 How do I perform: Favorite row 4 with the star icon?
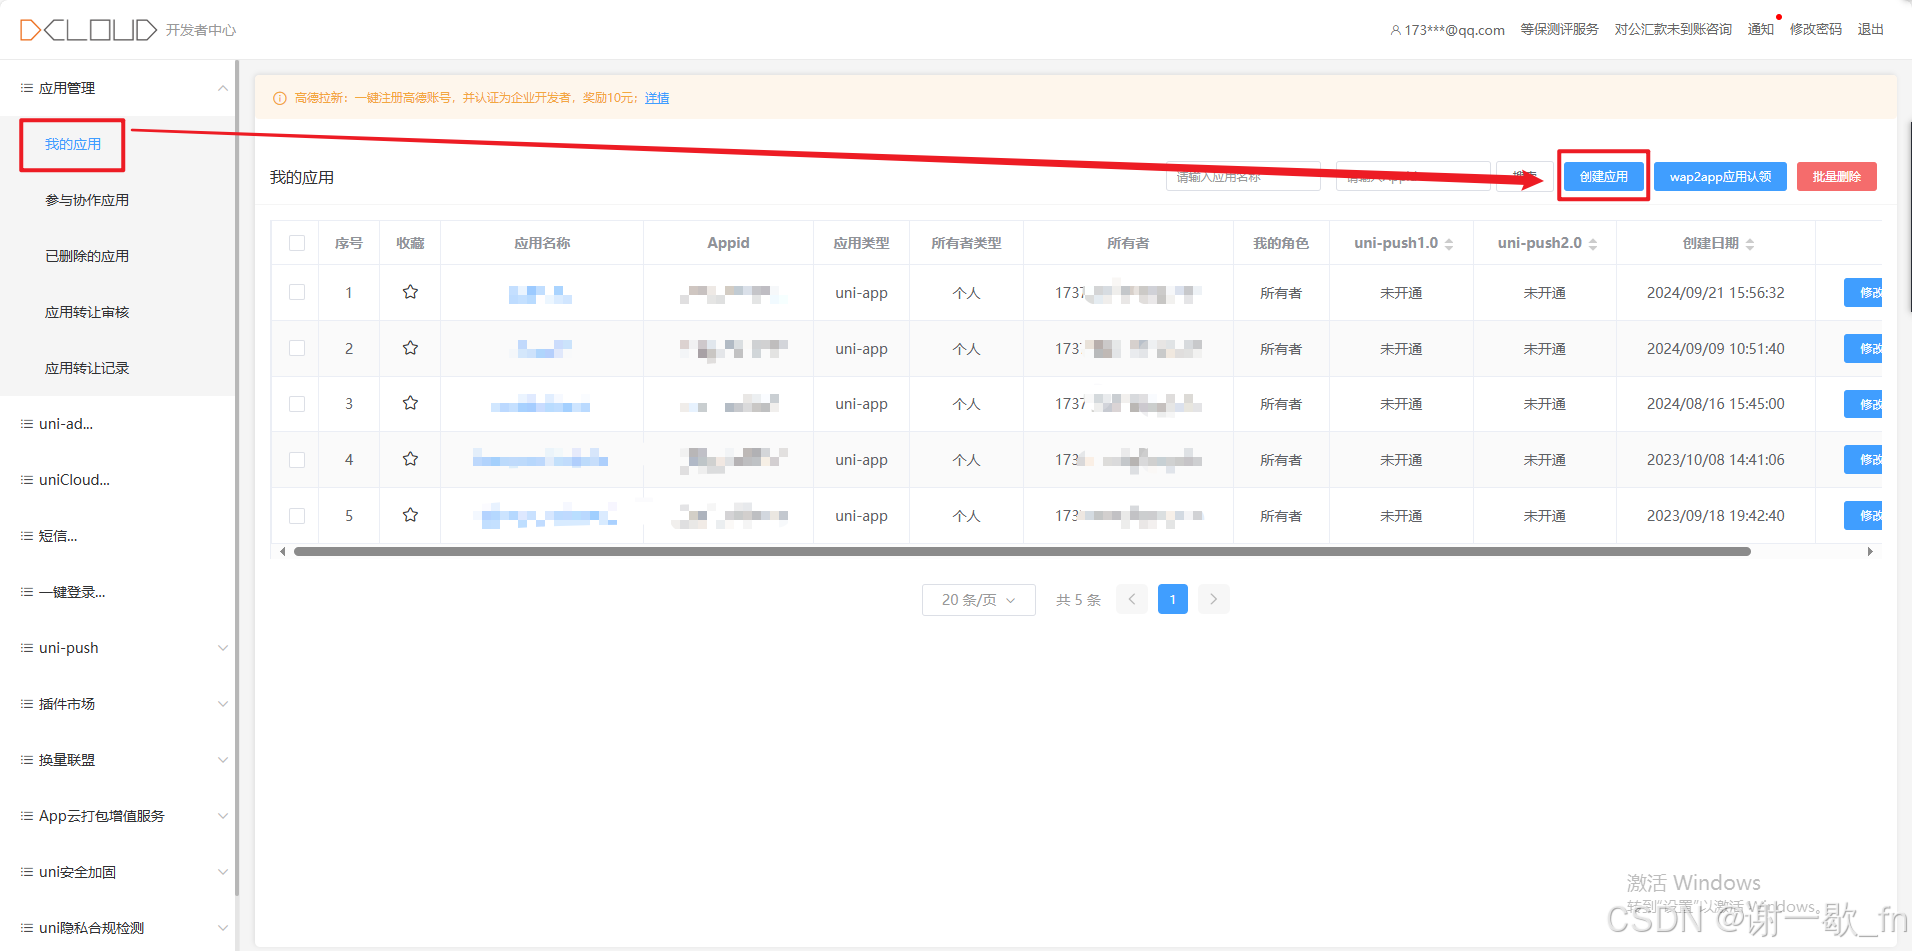410,459
